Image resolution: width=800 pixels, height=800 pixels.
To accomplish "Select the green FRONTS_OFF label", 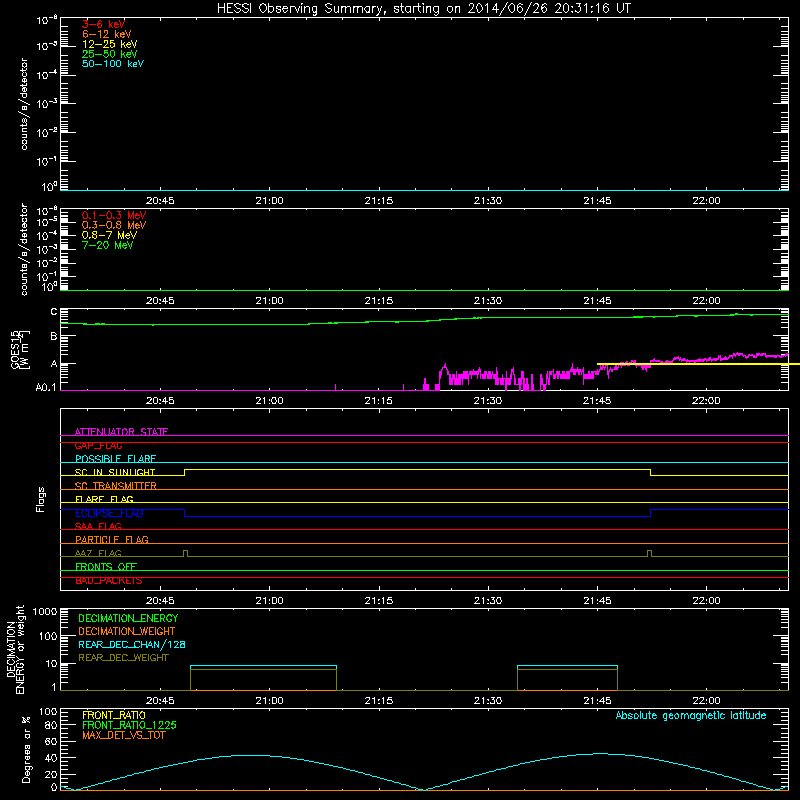I will [x=106, y=567].
